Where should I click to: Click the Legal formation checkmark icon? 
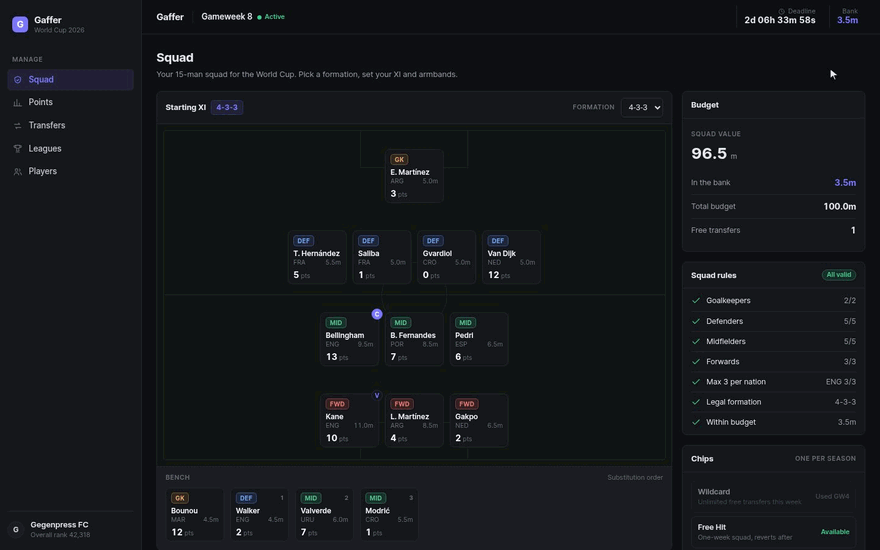pos(696,402)
